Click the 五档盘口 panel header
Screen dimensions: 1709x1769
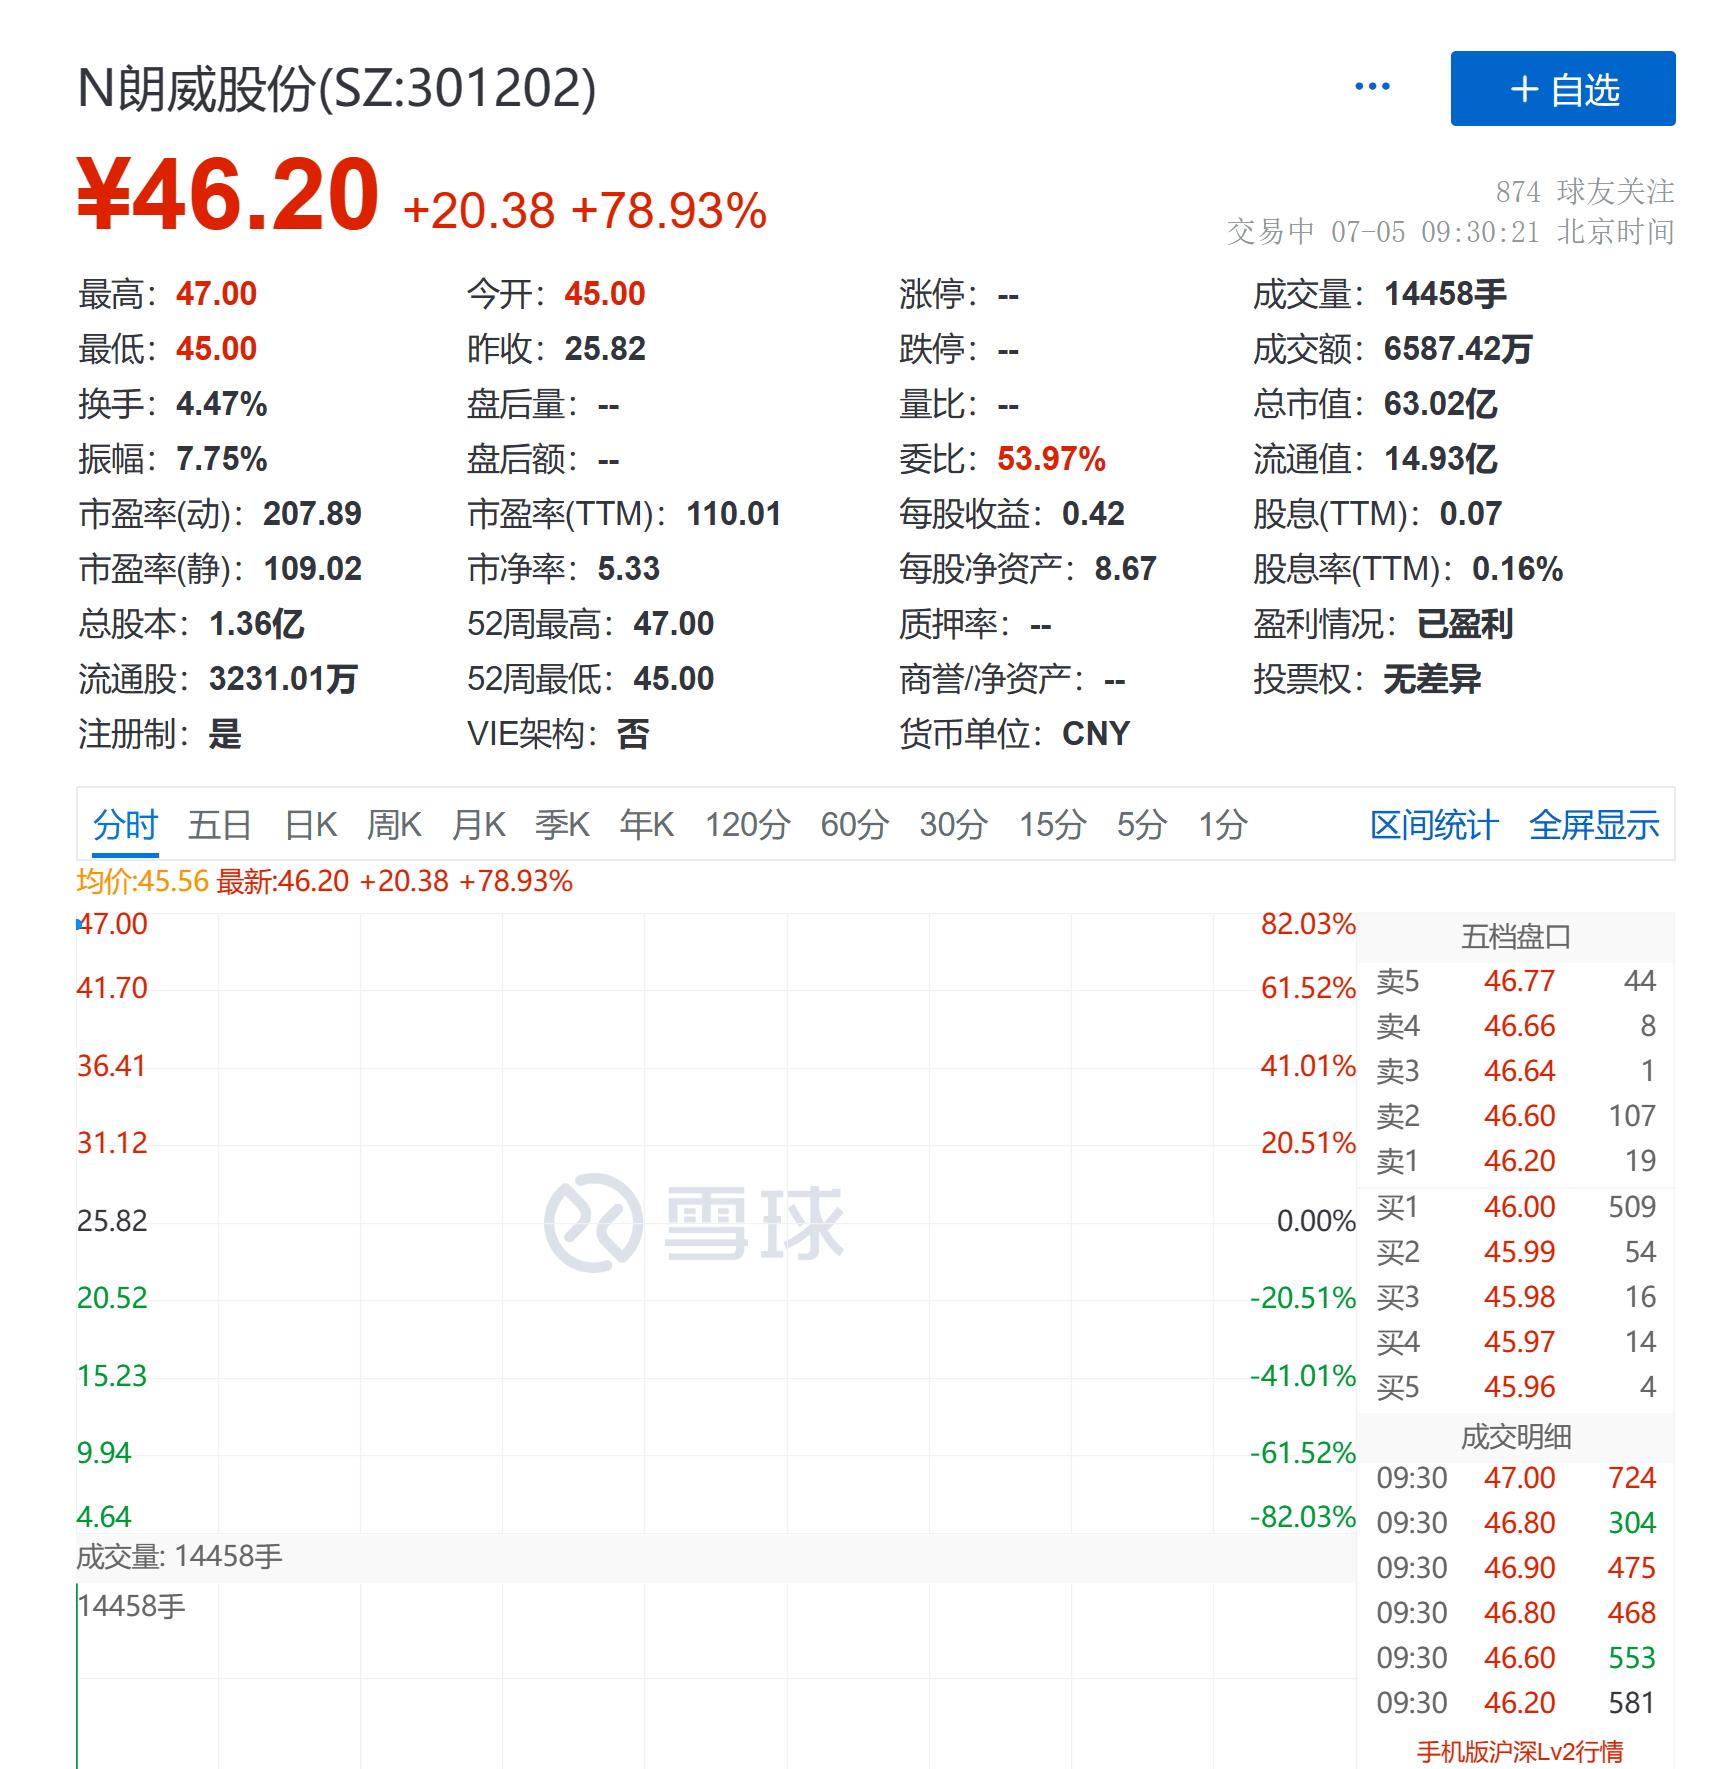1516,937
